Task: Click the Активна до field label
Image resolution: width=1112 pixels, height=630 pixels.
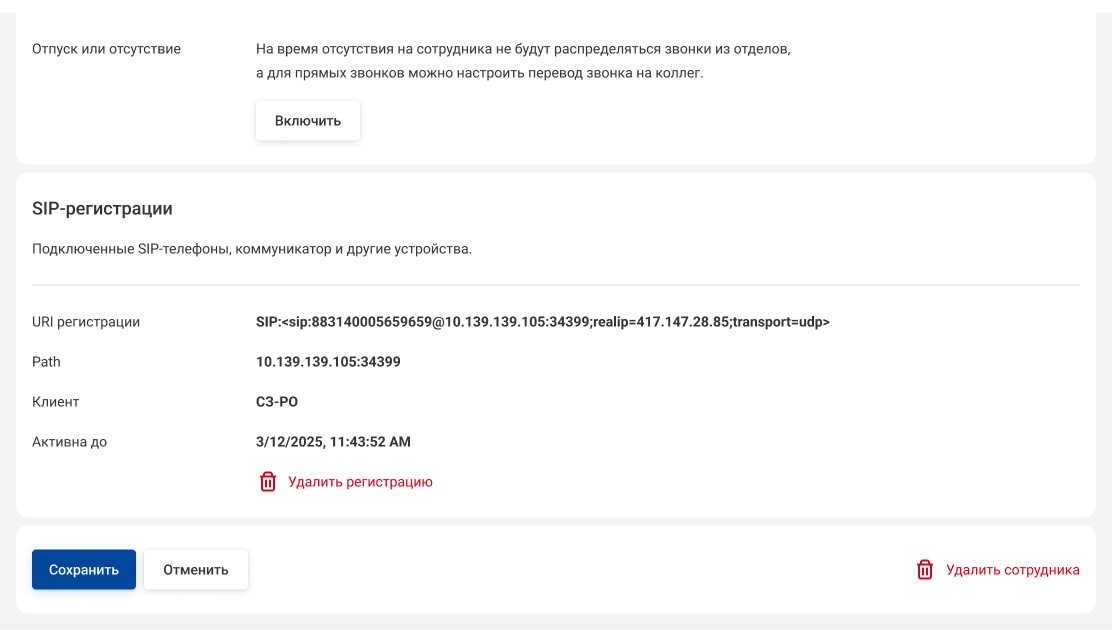Action: tap(69, 442)
